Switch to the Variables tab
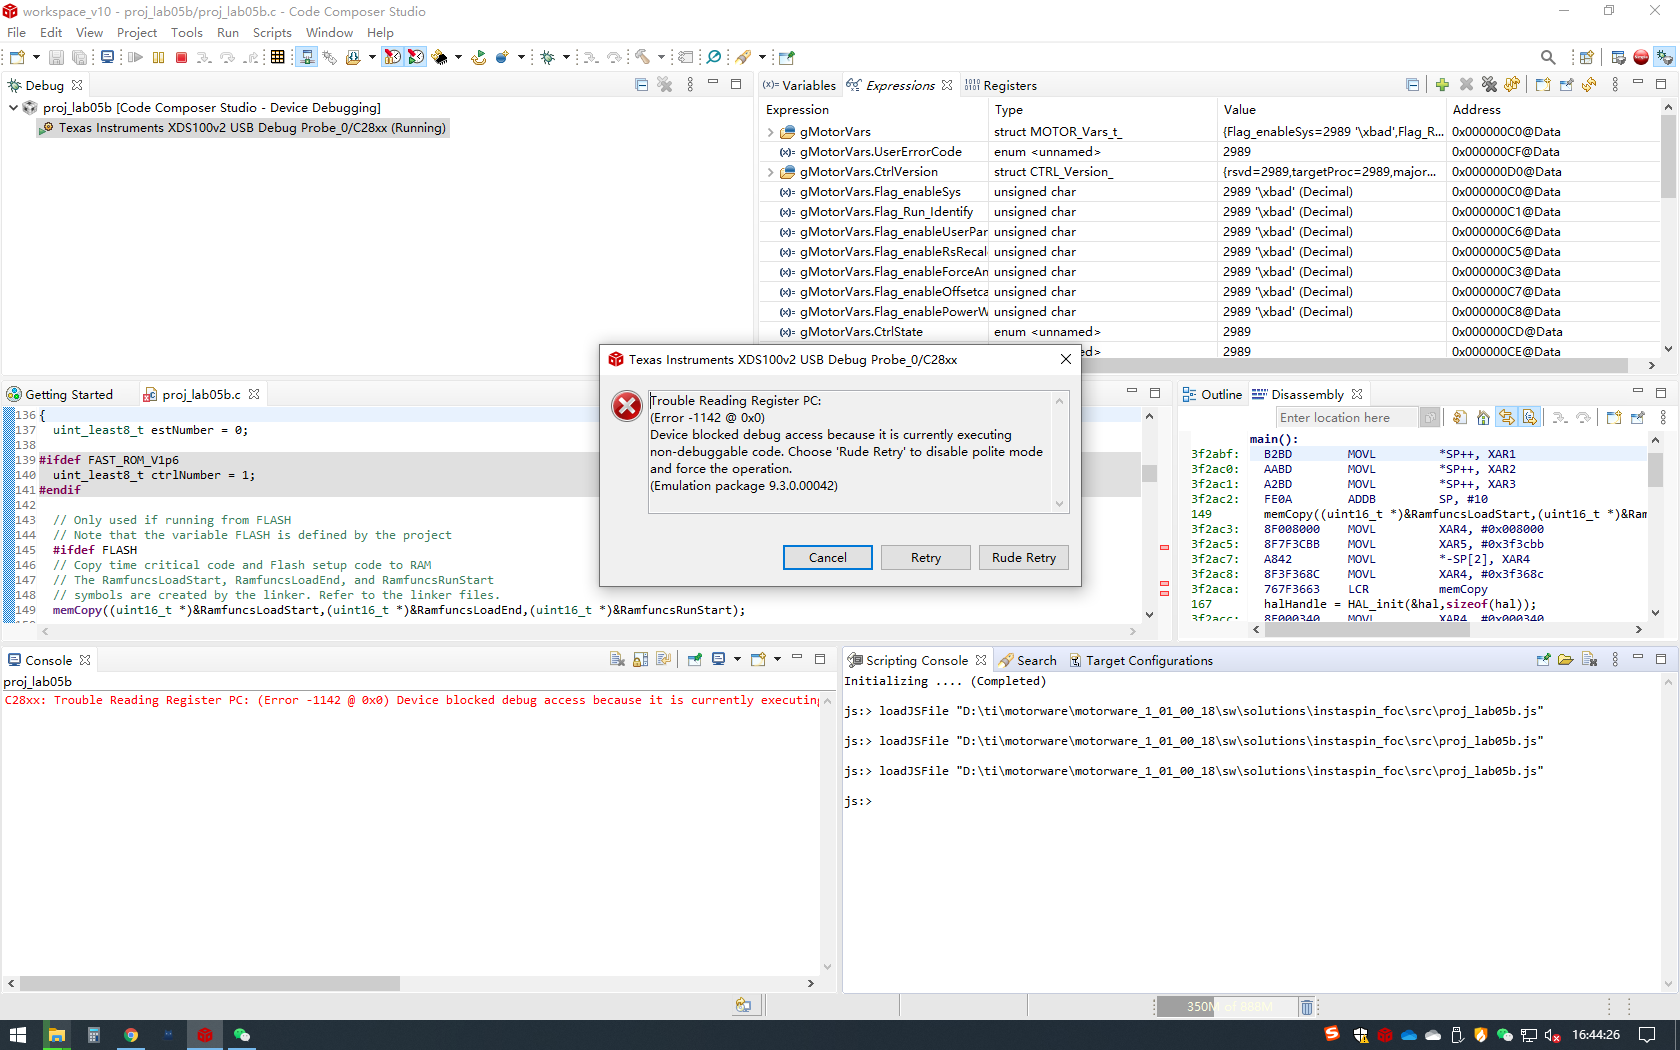The image size is (1680, 1050). pos(800,86)
